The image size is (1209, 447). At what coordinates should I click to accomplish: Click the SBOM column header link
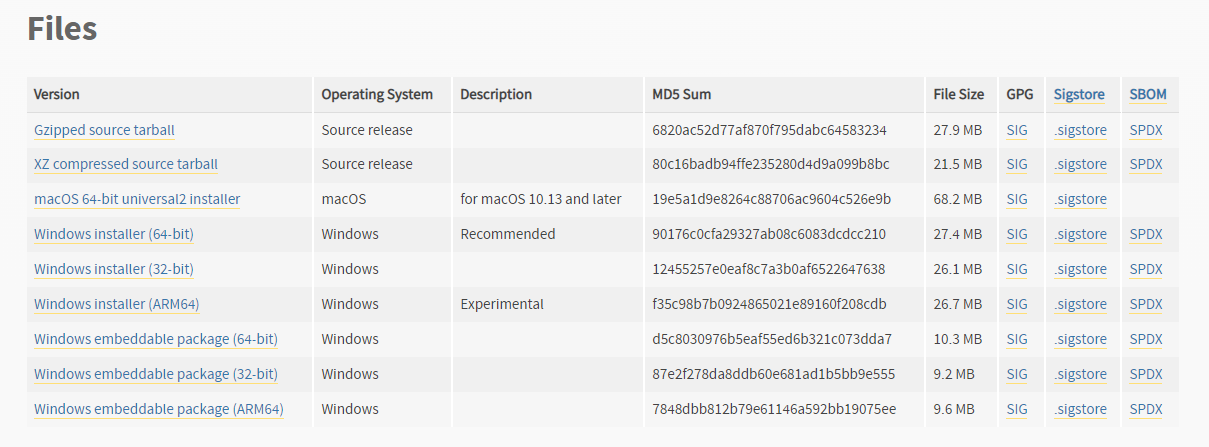click(x=1148, y=94)
